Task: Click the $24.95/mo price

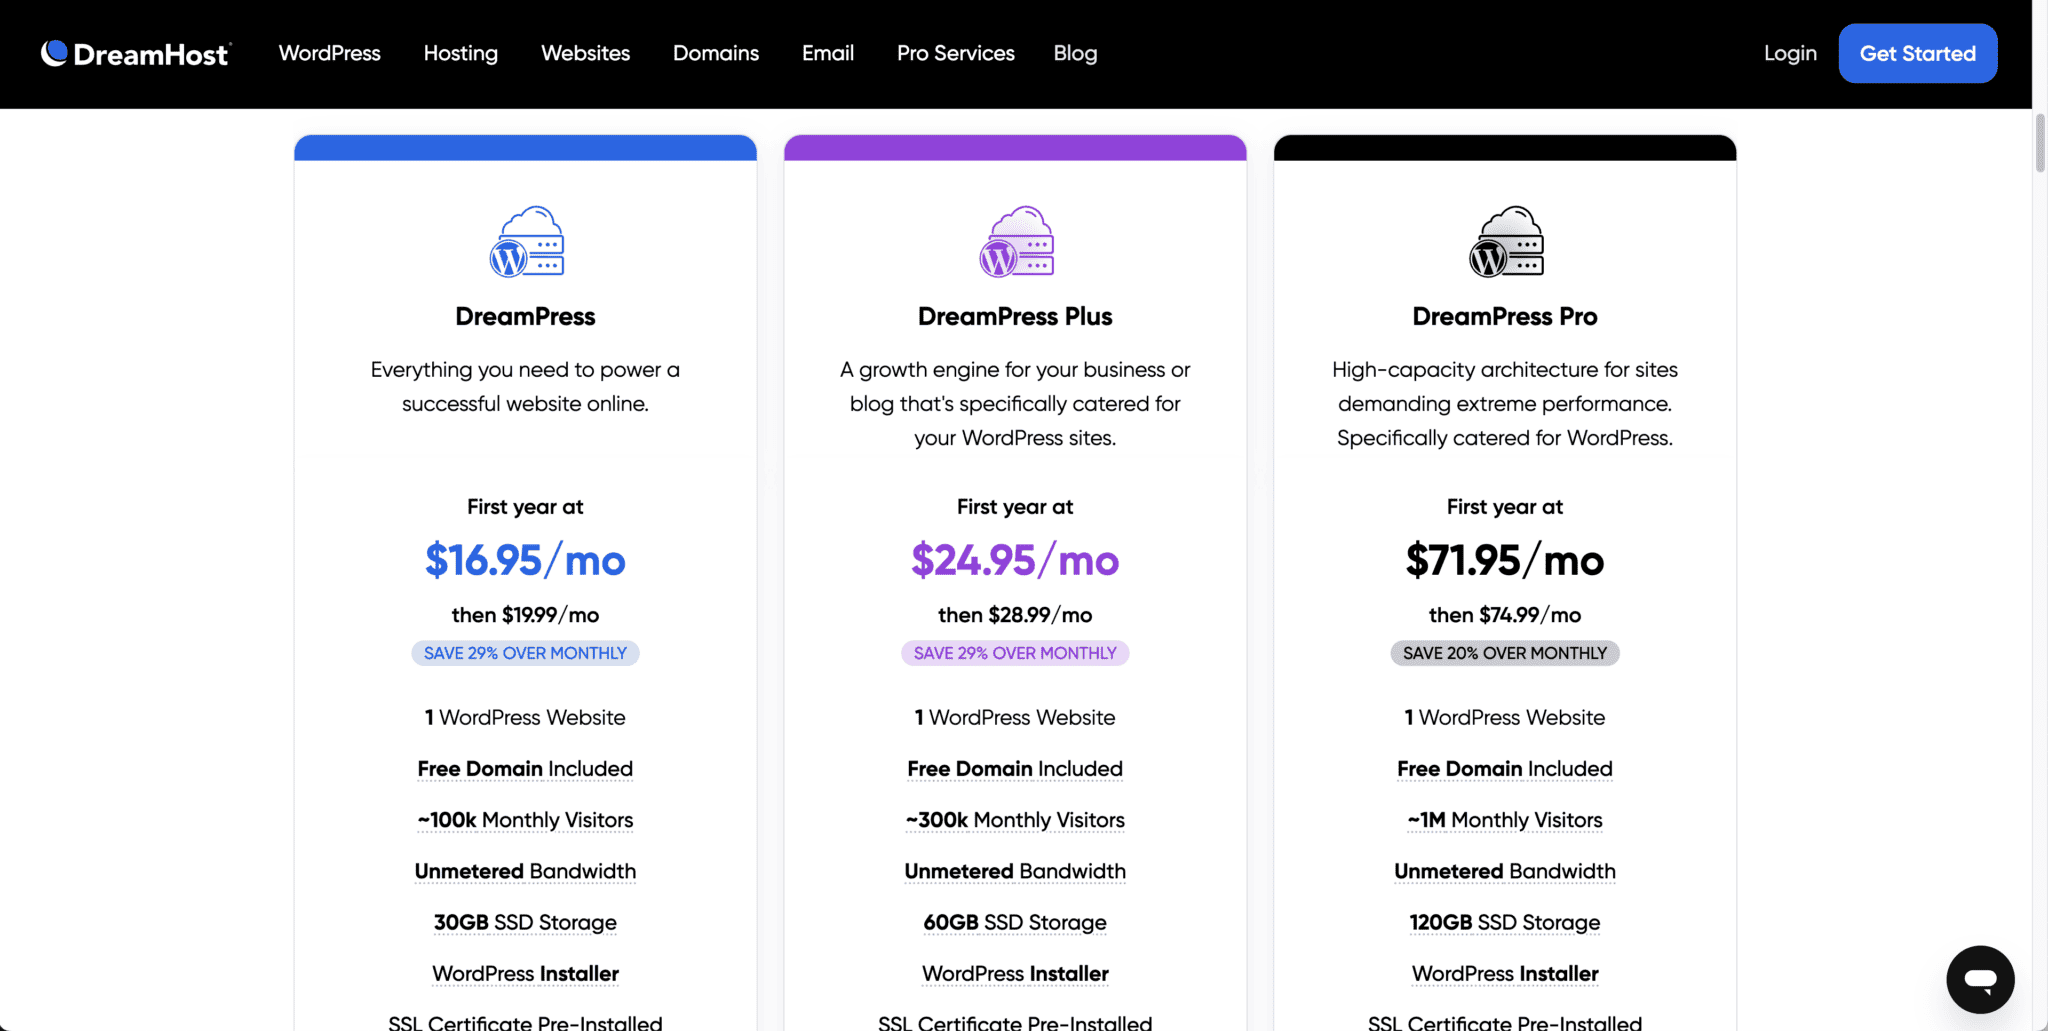Action: 1015,560
